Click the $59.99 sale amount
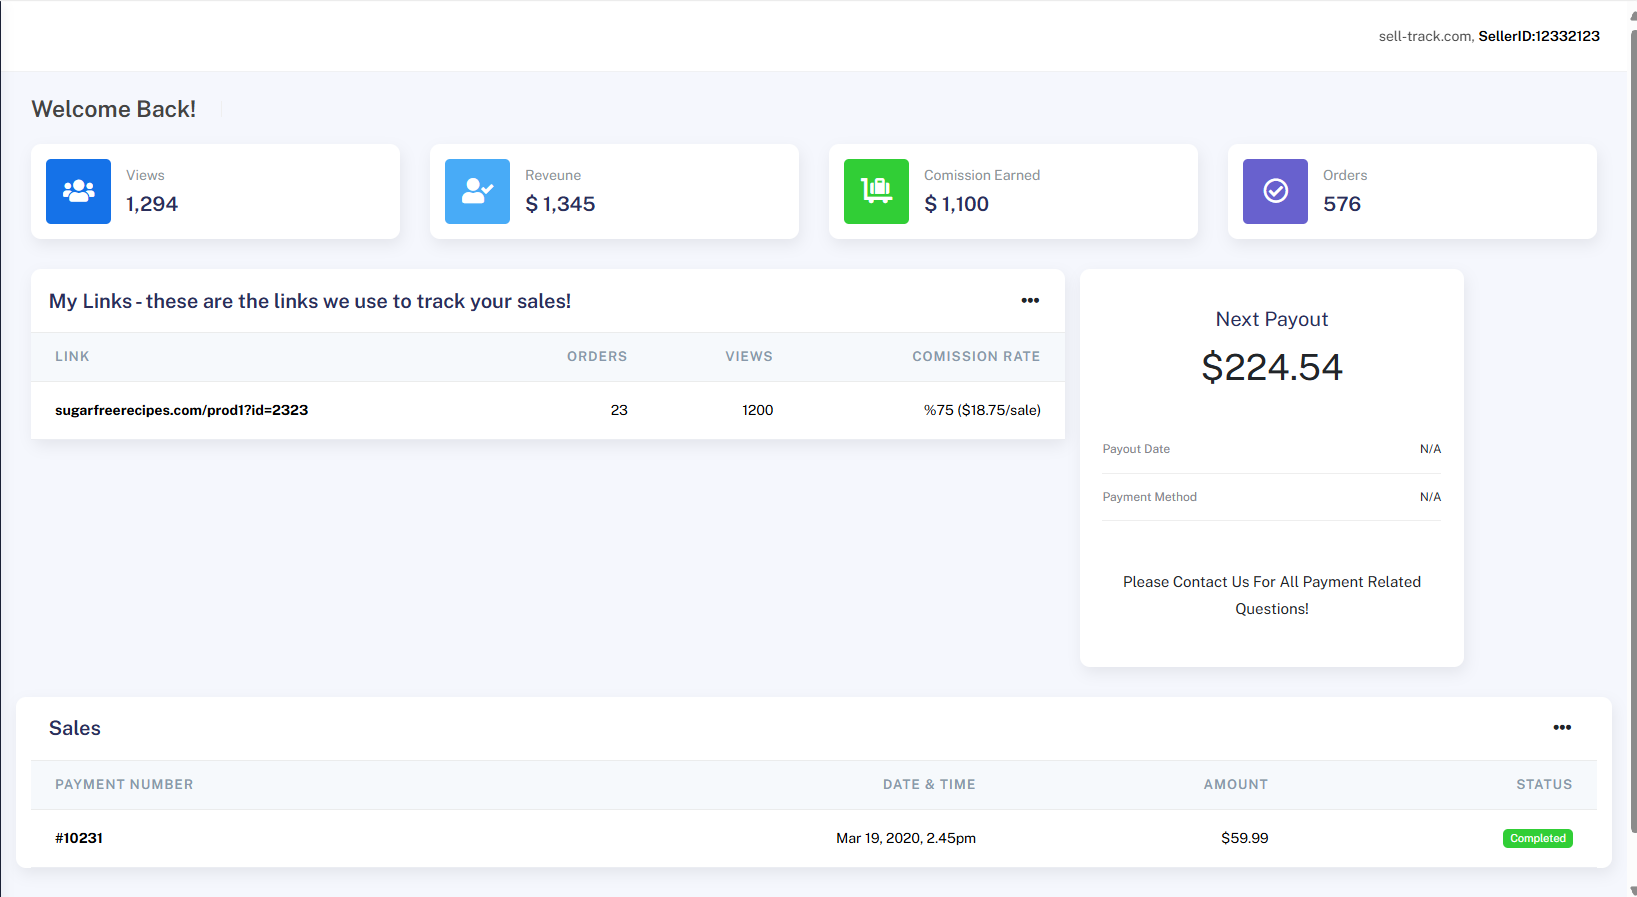 1244,838
